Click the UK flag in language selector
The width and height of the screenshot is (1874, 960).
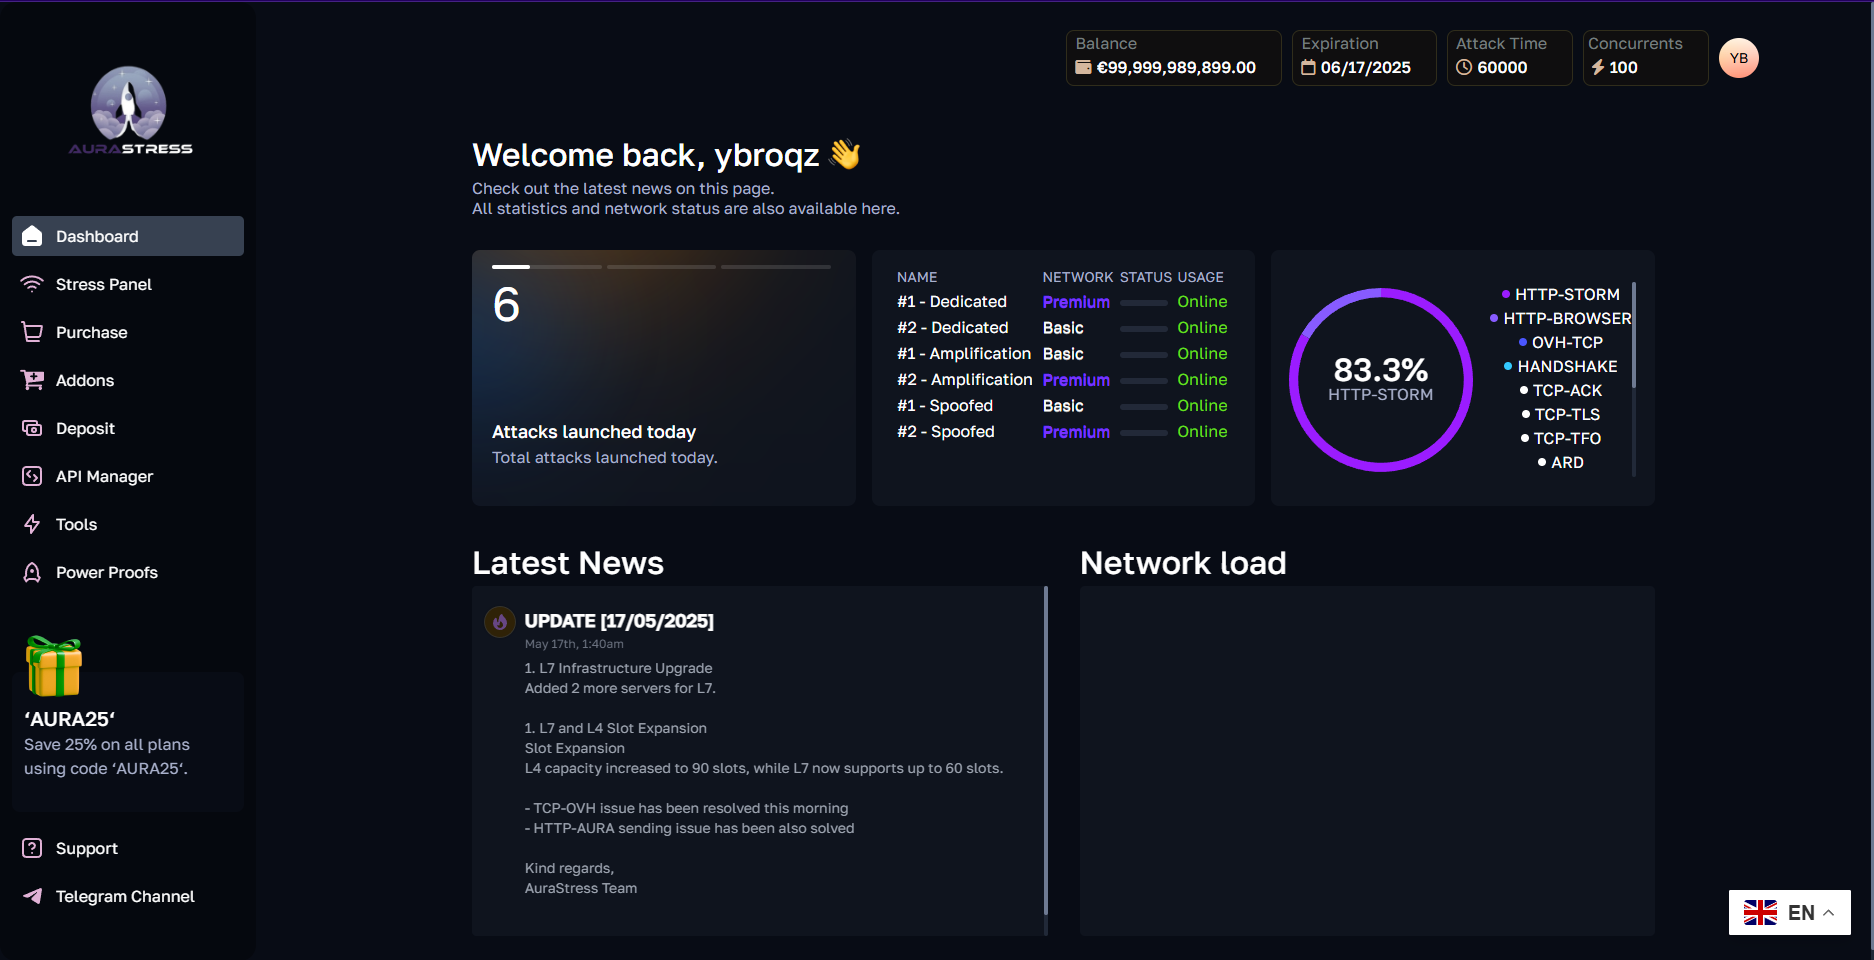click(1760, 912)
